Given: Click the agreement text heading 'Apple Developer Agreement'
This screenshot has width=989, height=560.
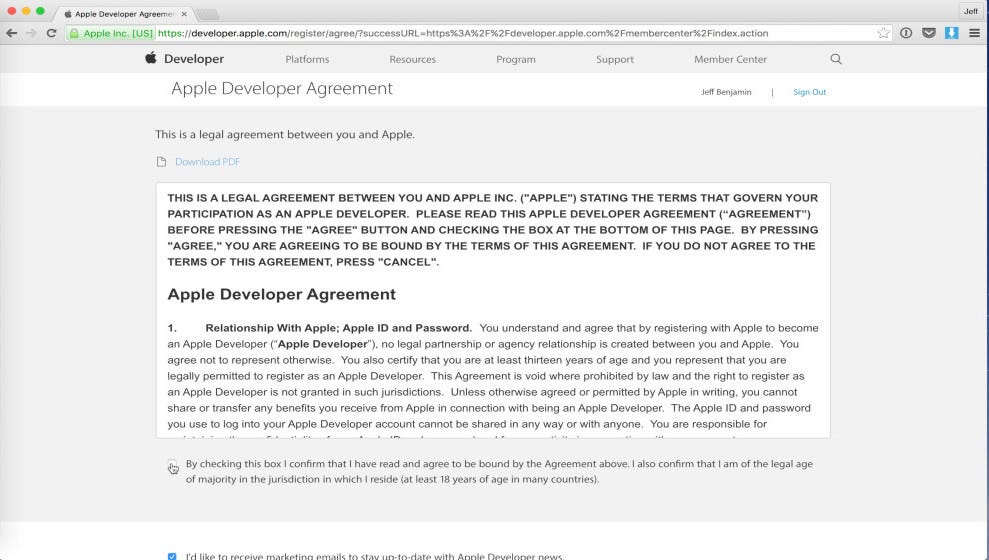Looking at the screenshot, I should (x=281, y=295).
